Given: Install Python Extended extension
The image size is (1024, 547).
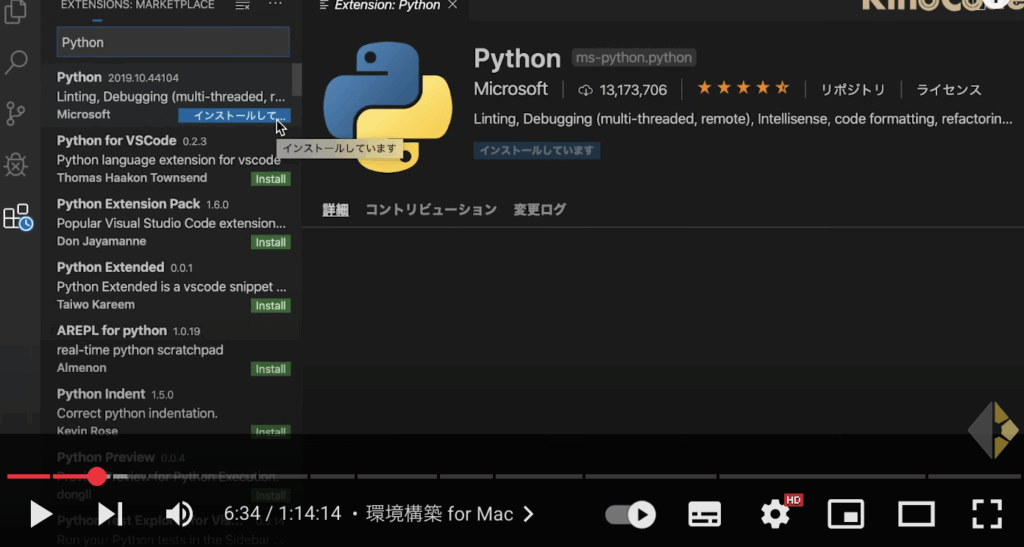Looking at the screenshot, I should pos(270,305).
